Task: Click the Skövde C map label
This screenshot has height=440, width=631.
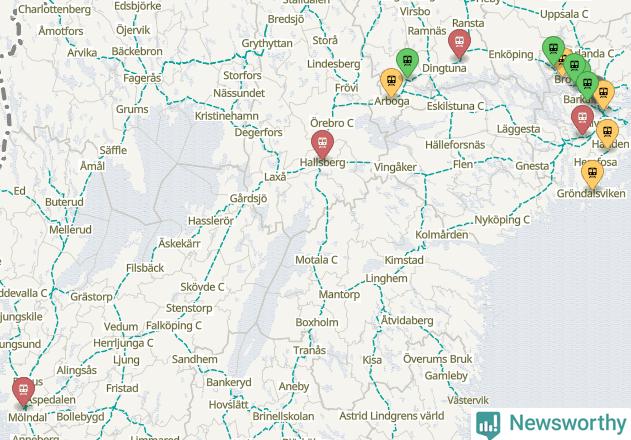Action: pyautogui.click(x=202, y=287)
